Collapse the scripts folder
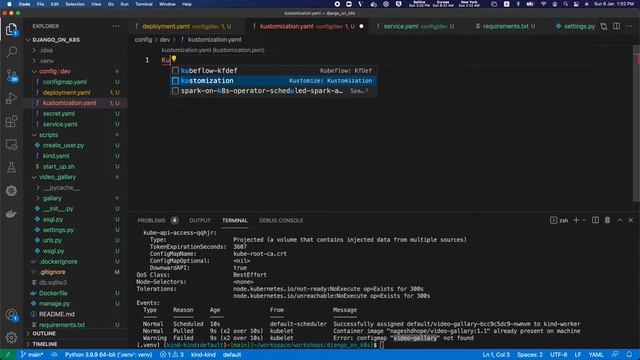 pos(34,135)
